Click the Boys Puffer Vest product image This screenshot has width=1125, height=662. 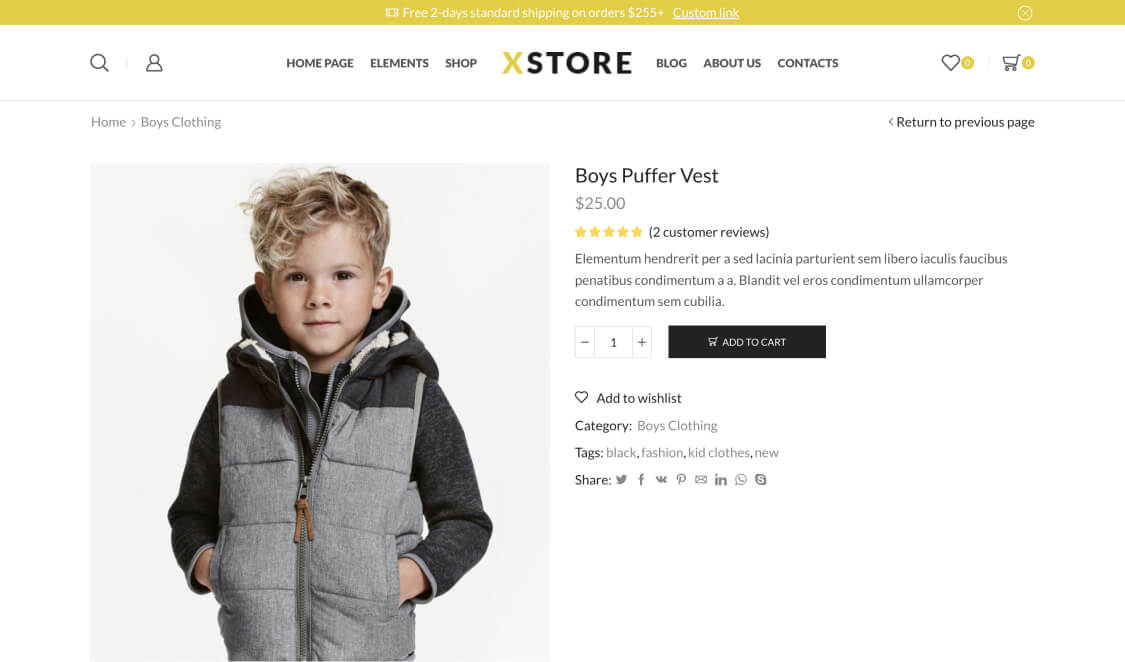tap(320, 412)
